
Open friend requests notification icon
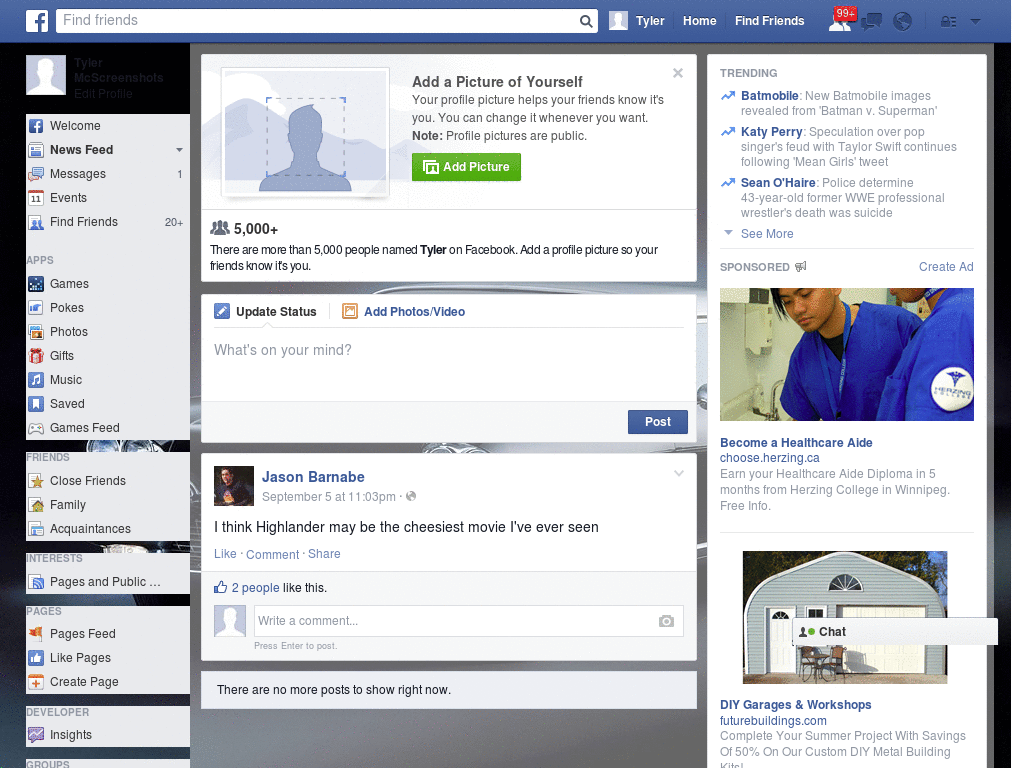[840, 22]
